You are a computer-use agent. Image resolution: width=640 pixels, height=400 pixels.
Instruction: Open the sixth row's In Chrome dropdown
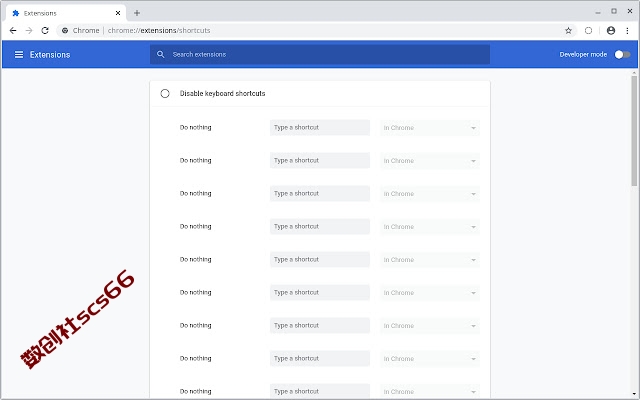pyautogui.click(x=430, y=293)
